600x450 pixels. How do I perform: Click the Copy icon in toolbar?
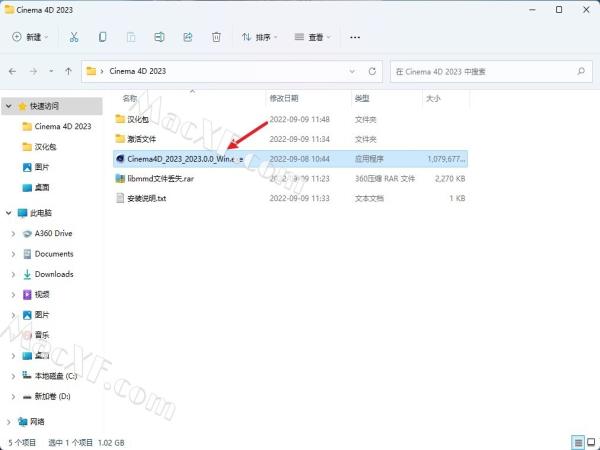[x=102, y=37]
